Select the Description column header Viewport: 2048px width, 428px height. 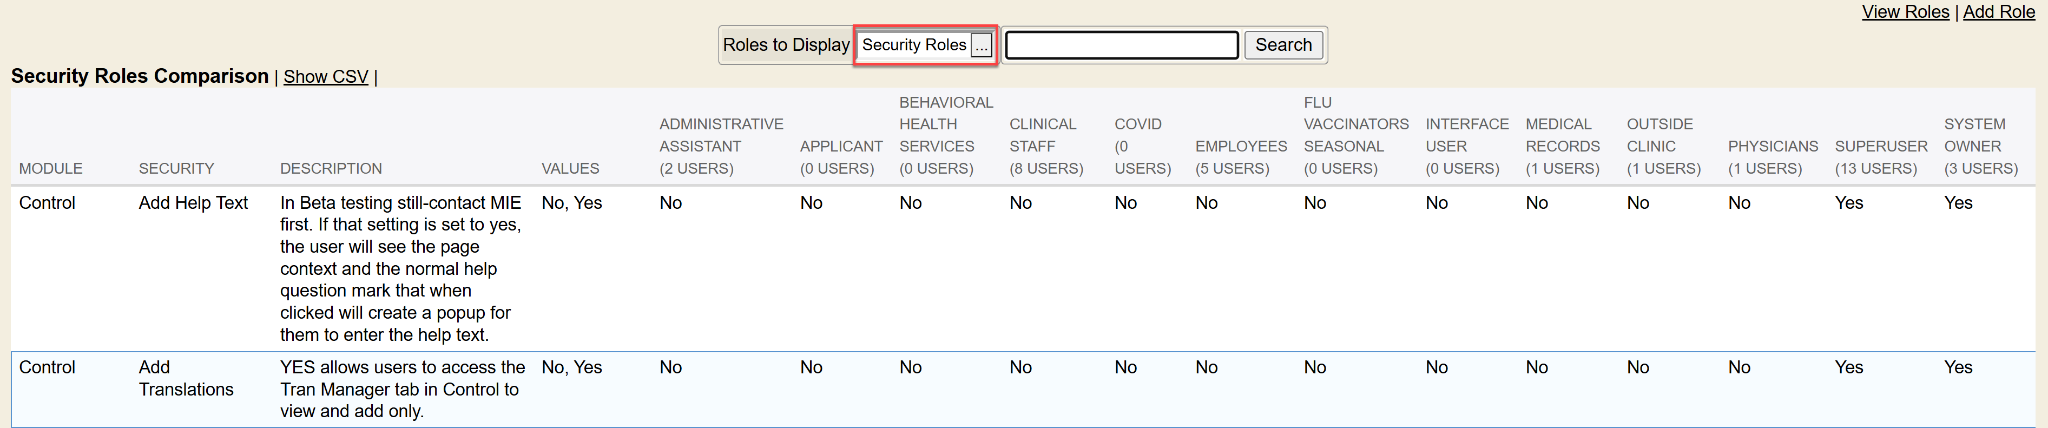point(331,168)
